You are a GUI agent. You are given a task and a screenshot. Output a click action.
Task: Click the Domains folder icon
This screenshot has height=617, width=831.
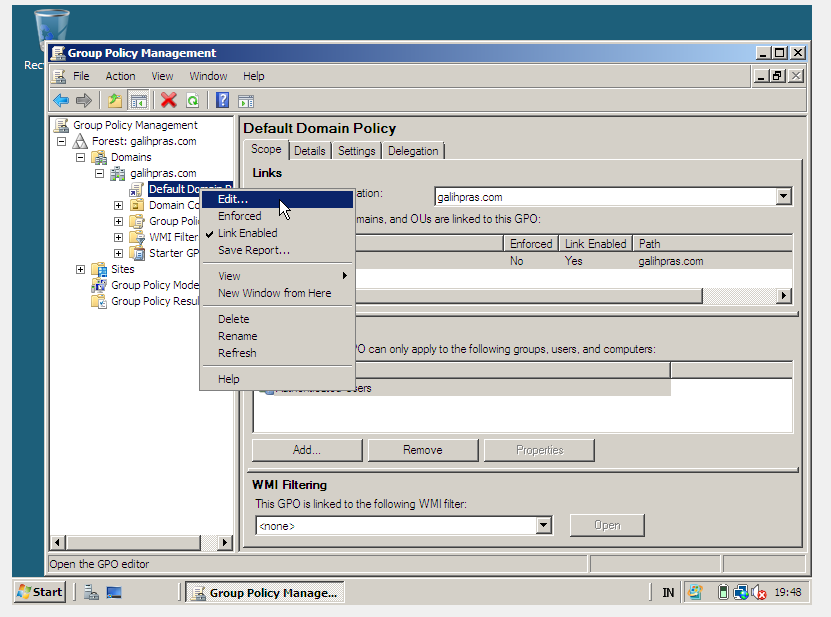click(99, 157)
